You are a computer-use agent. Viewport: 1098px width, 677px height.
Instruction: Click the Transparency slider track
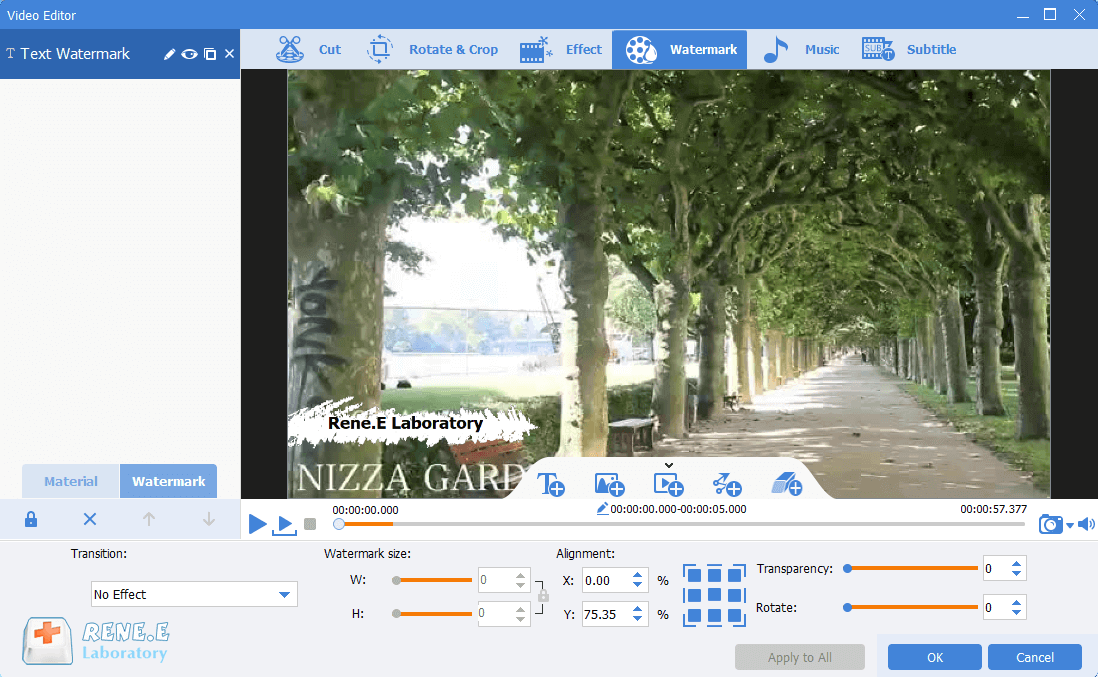tap(911, 568)
